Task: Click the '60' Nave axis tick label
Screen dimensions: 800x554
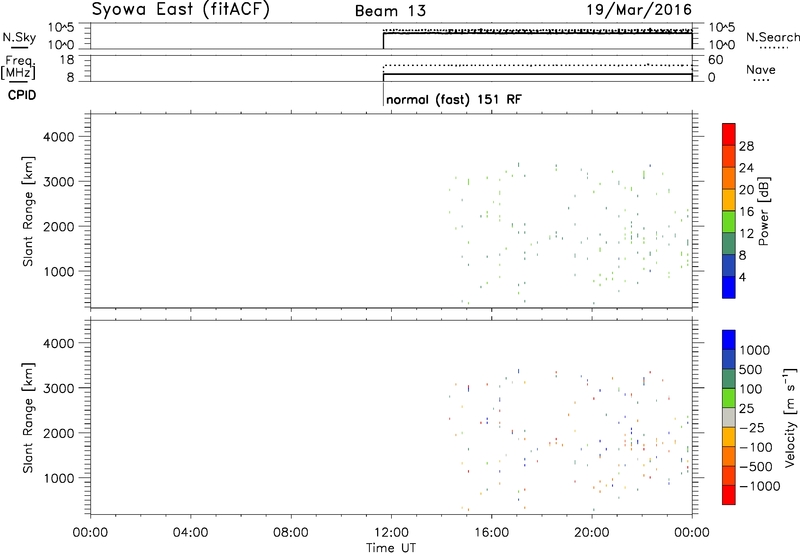Action: (715, 60)
